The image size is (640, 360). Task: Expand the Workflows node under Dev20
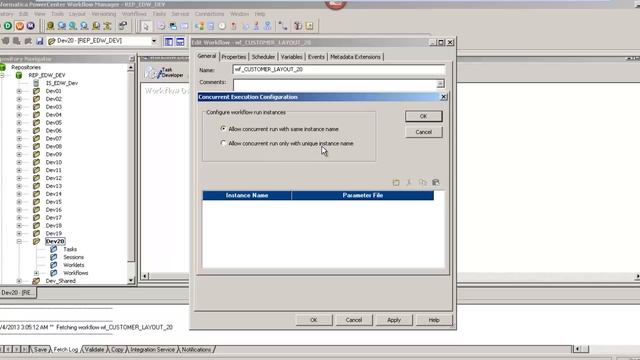[36, 273]
